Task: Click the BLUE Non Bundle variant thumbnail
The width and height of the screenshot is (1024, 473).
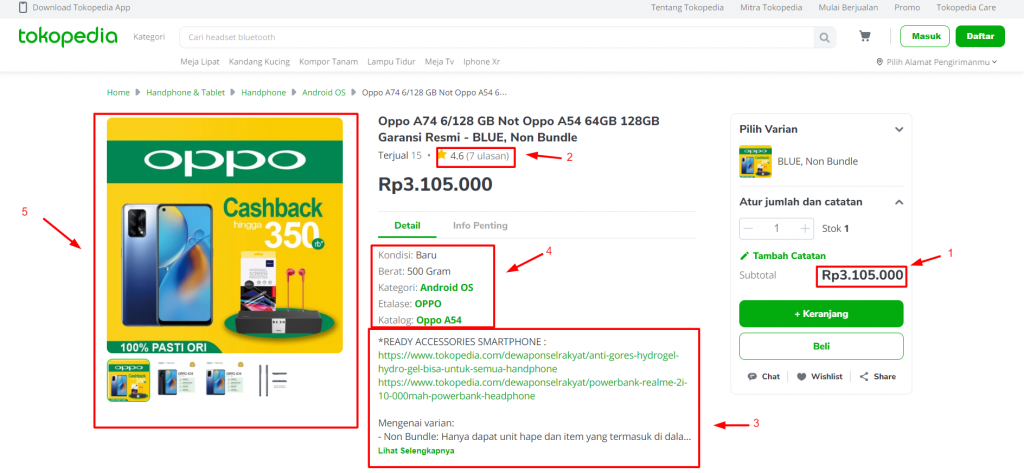Action: 755,161
